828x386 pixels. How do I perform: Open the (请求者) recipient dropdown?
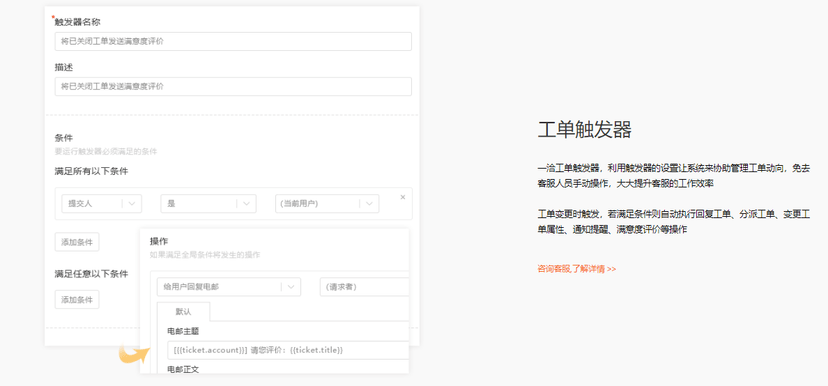(364, 287)
